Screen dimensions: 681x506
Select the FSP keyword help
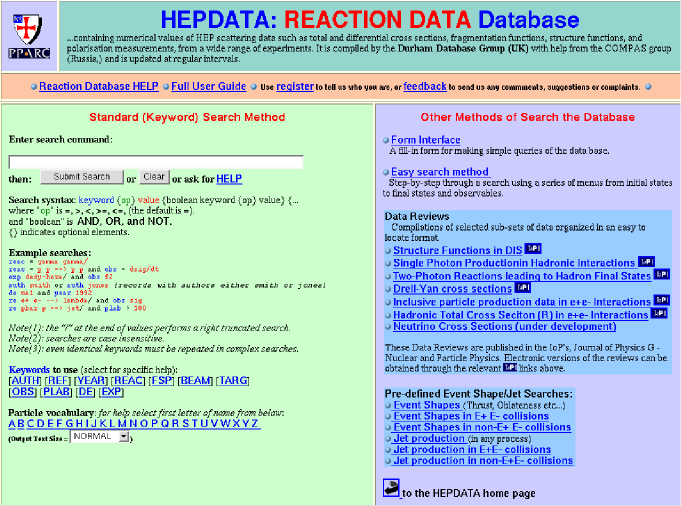pyautogui.click(x=162, y=380)
